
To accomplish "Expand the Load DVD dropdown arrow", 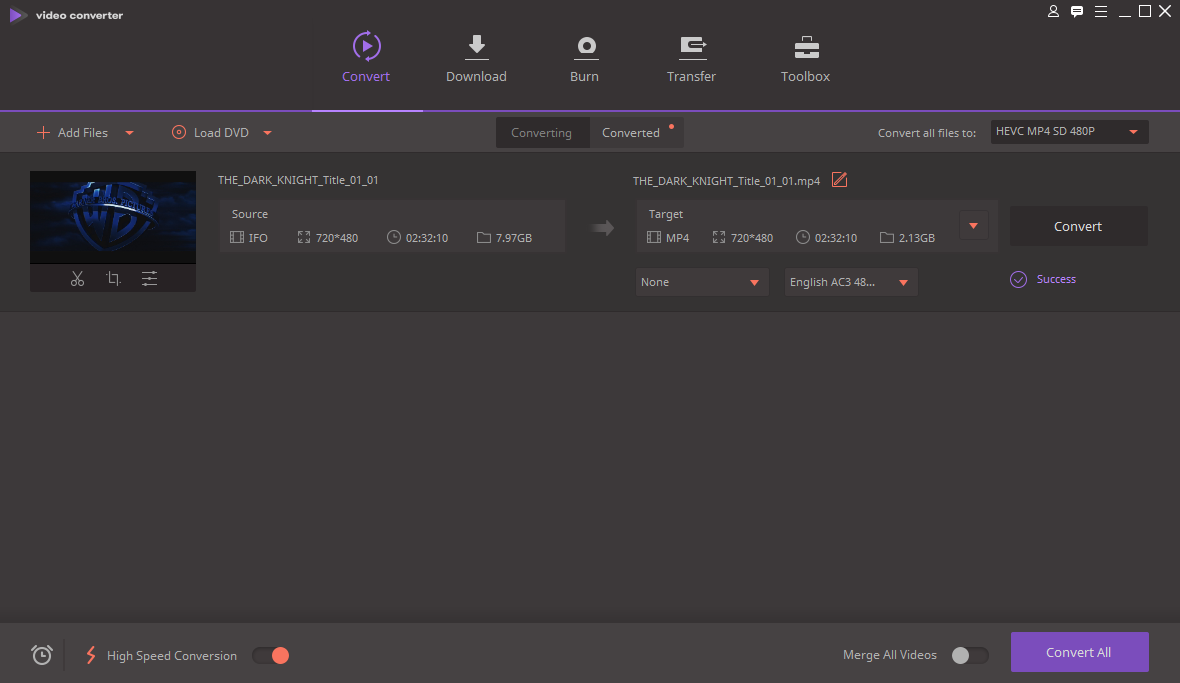I will pyautogui.click(x=267, y=133).
